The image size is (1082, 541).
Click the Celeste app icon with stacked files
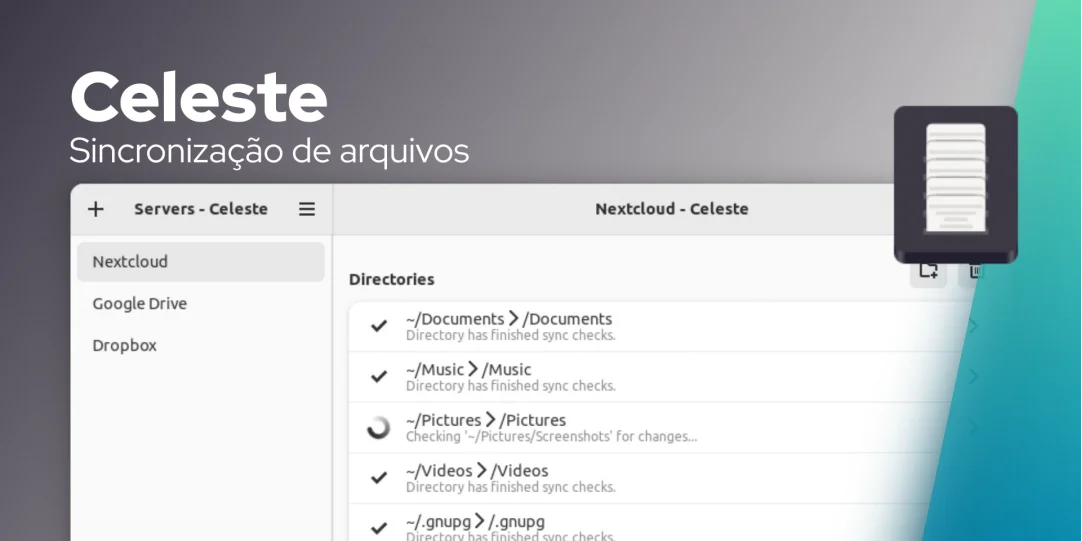(x=956, y=184)
